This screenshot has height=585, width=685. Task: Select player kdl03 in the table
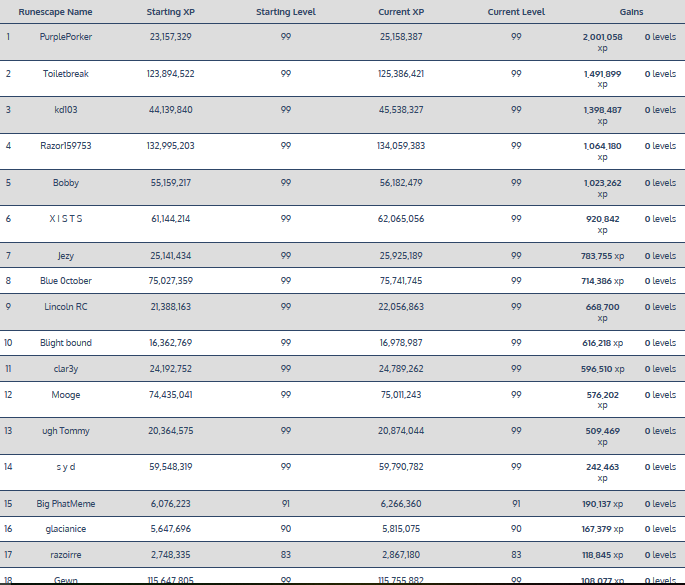pos(66,110)
